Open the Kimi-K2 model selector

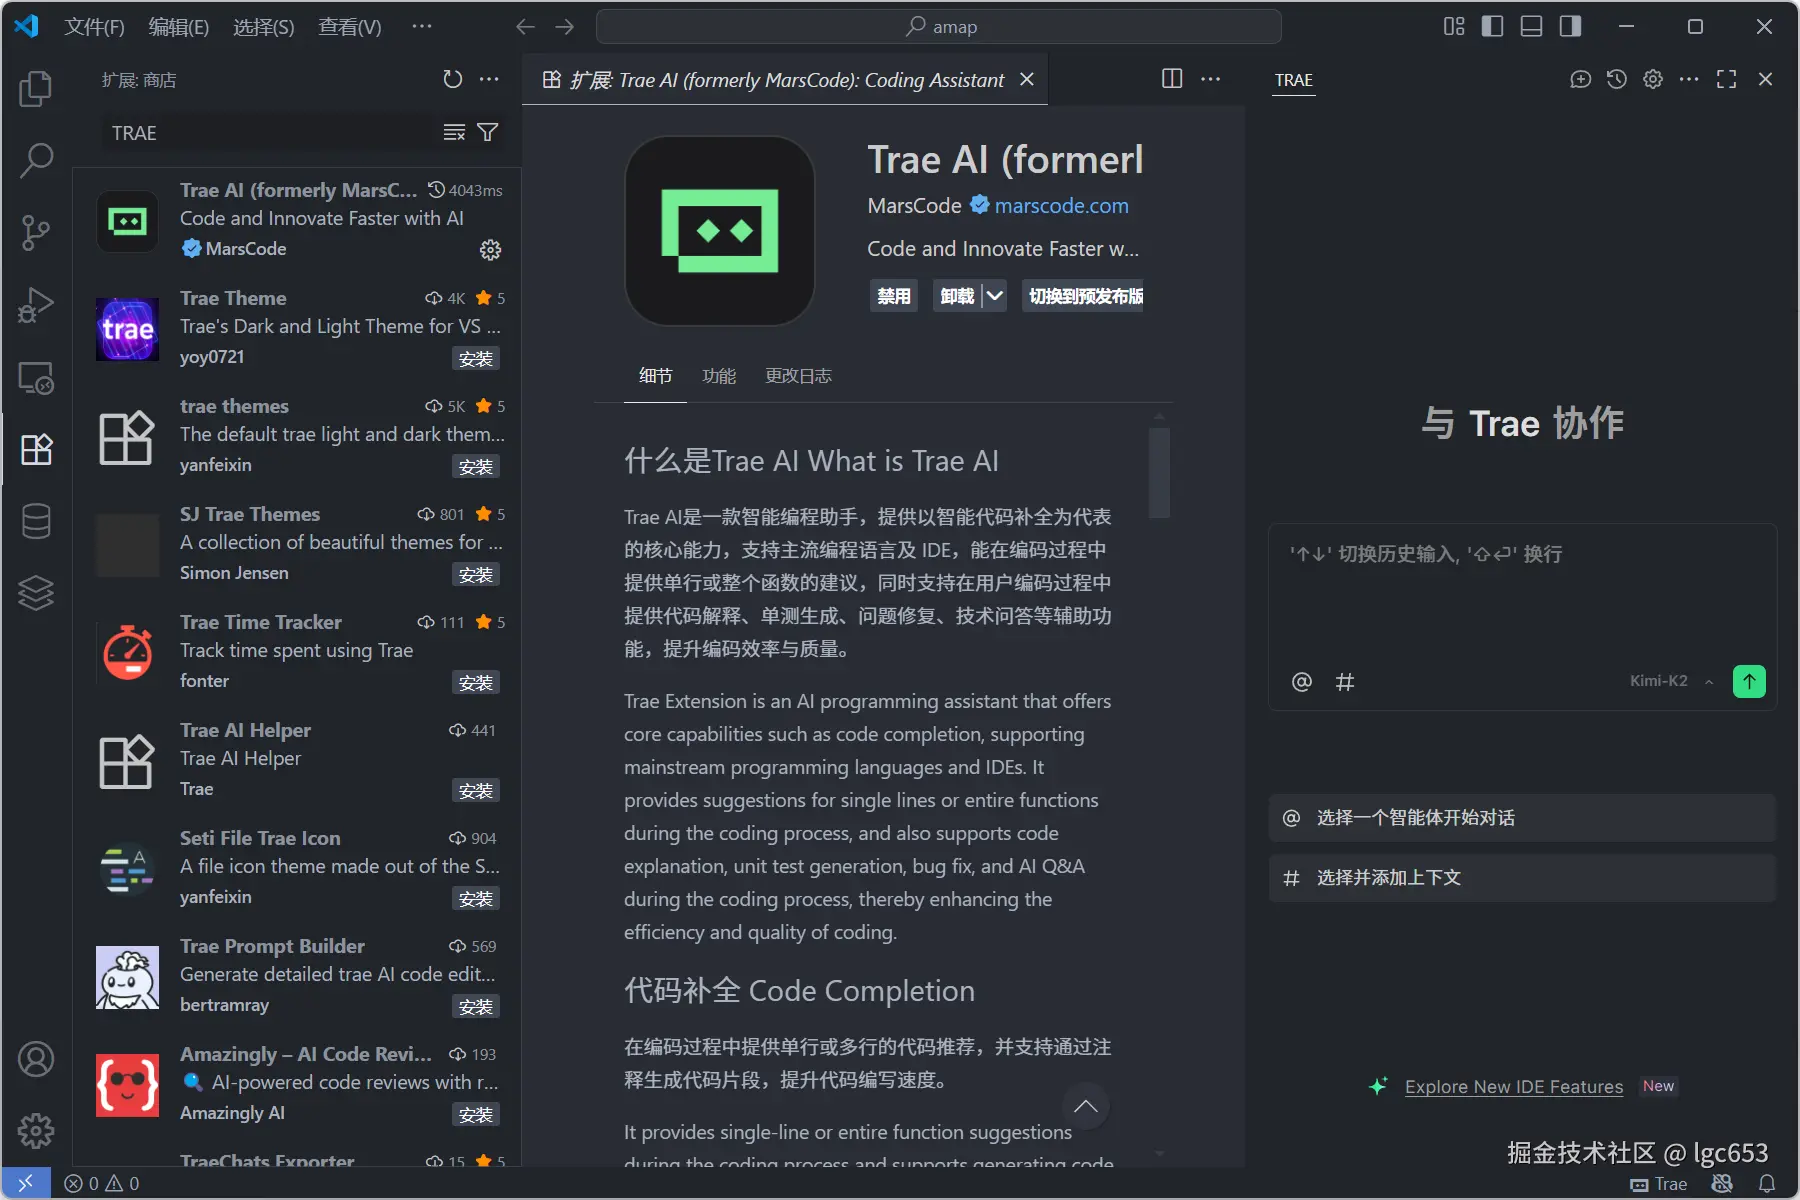coord(1671,681)
